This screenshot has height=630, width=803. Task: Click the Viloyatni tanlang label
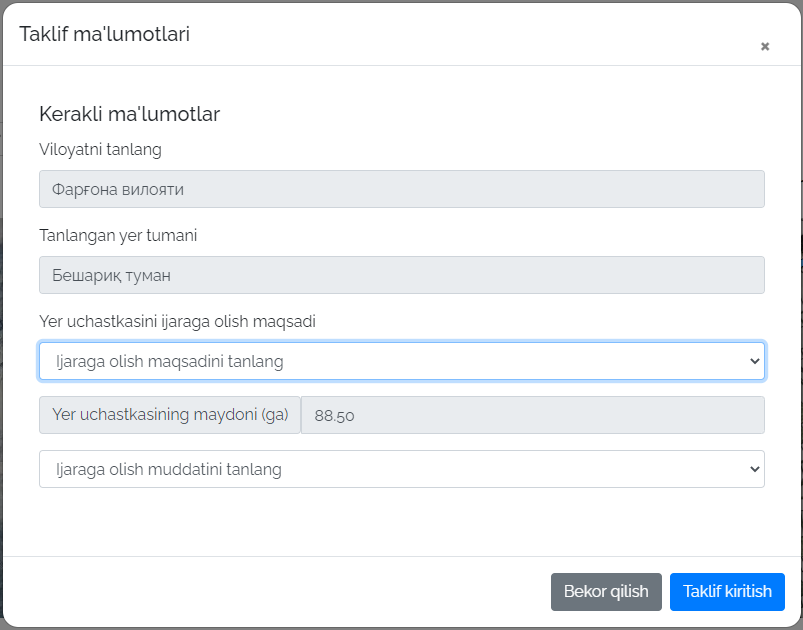click(x=100, y=150)
